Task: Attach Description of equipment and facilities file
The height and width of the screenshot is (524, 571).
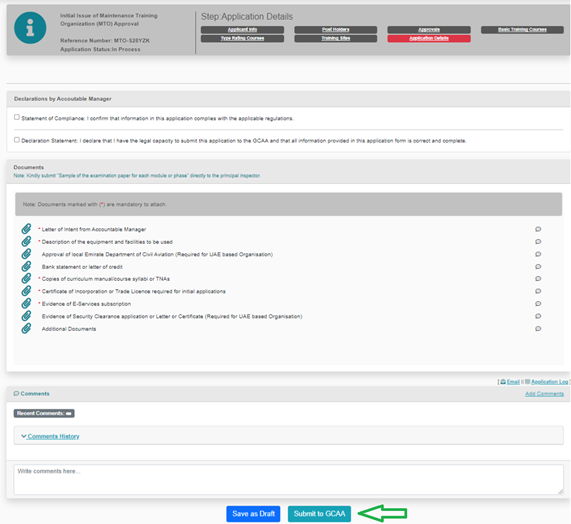Action: (26, 241)
